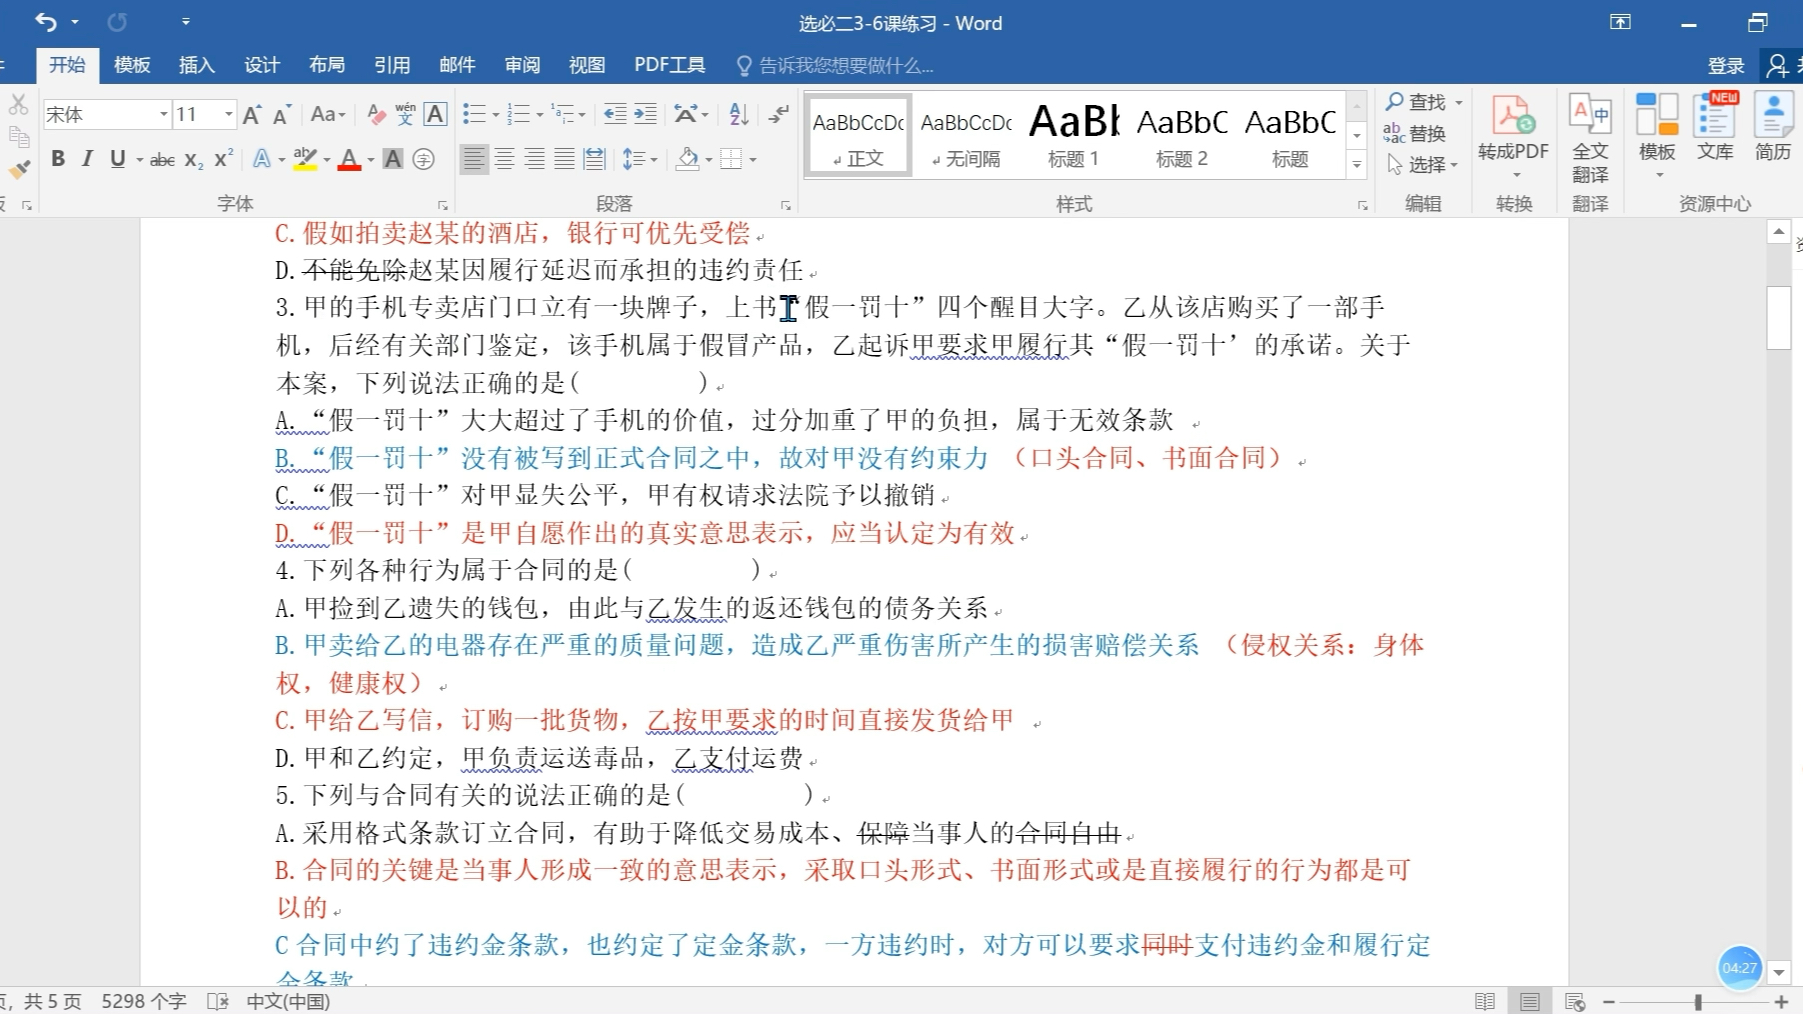Click the Increase Font Size icon
The height and width of the screenshot is (1014, 1803).
(252, 114)
